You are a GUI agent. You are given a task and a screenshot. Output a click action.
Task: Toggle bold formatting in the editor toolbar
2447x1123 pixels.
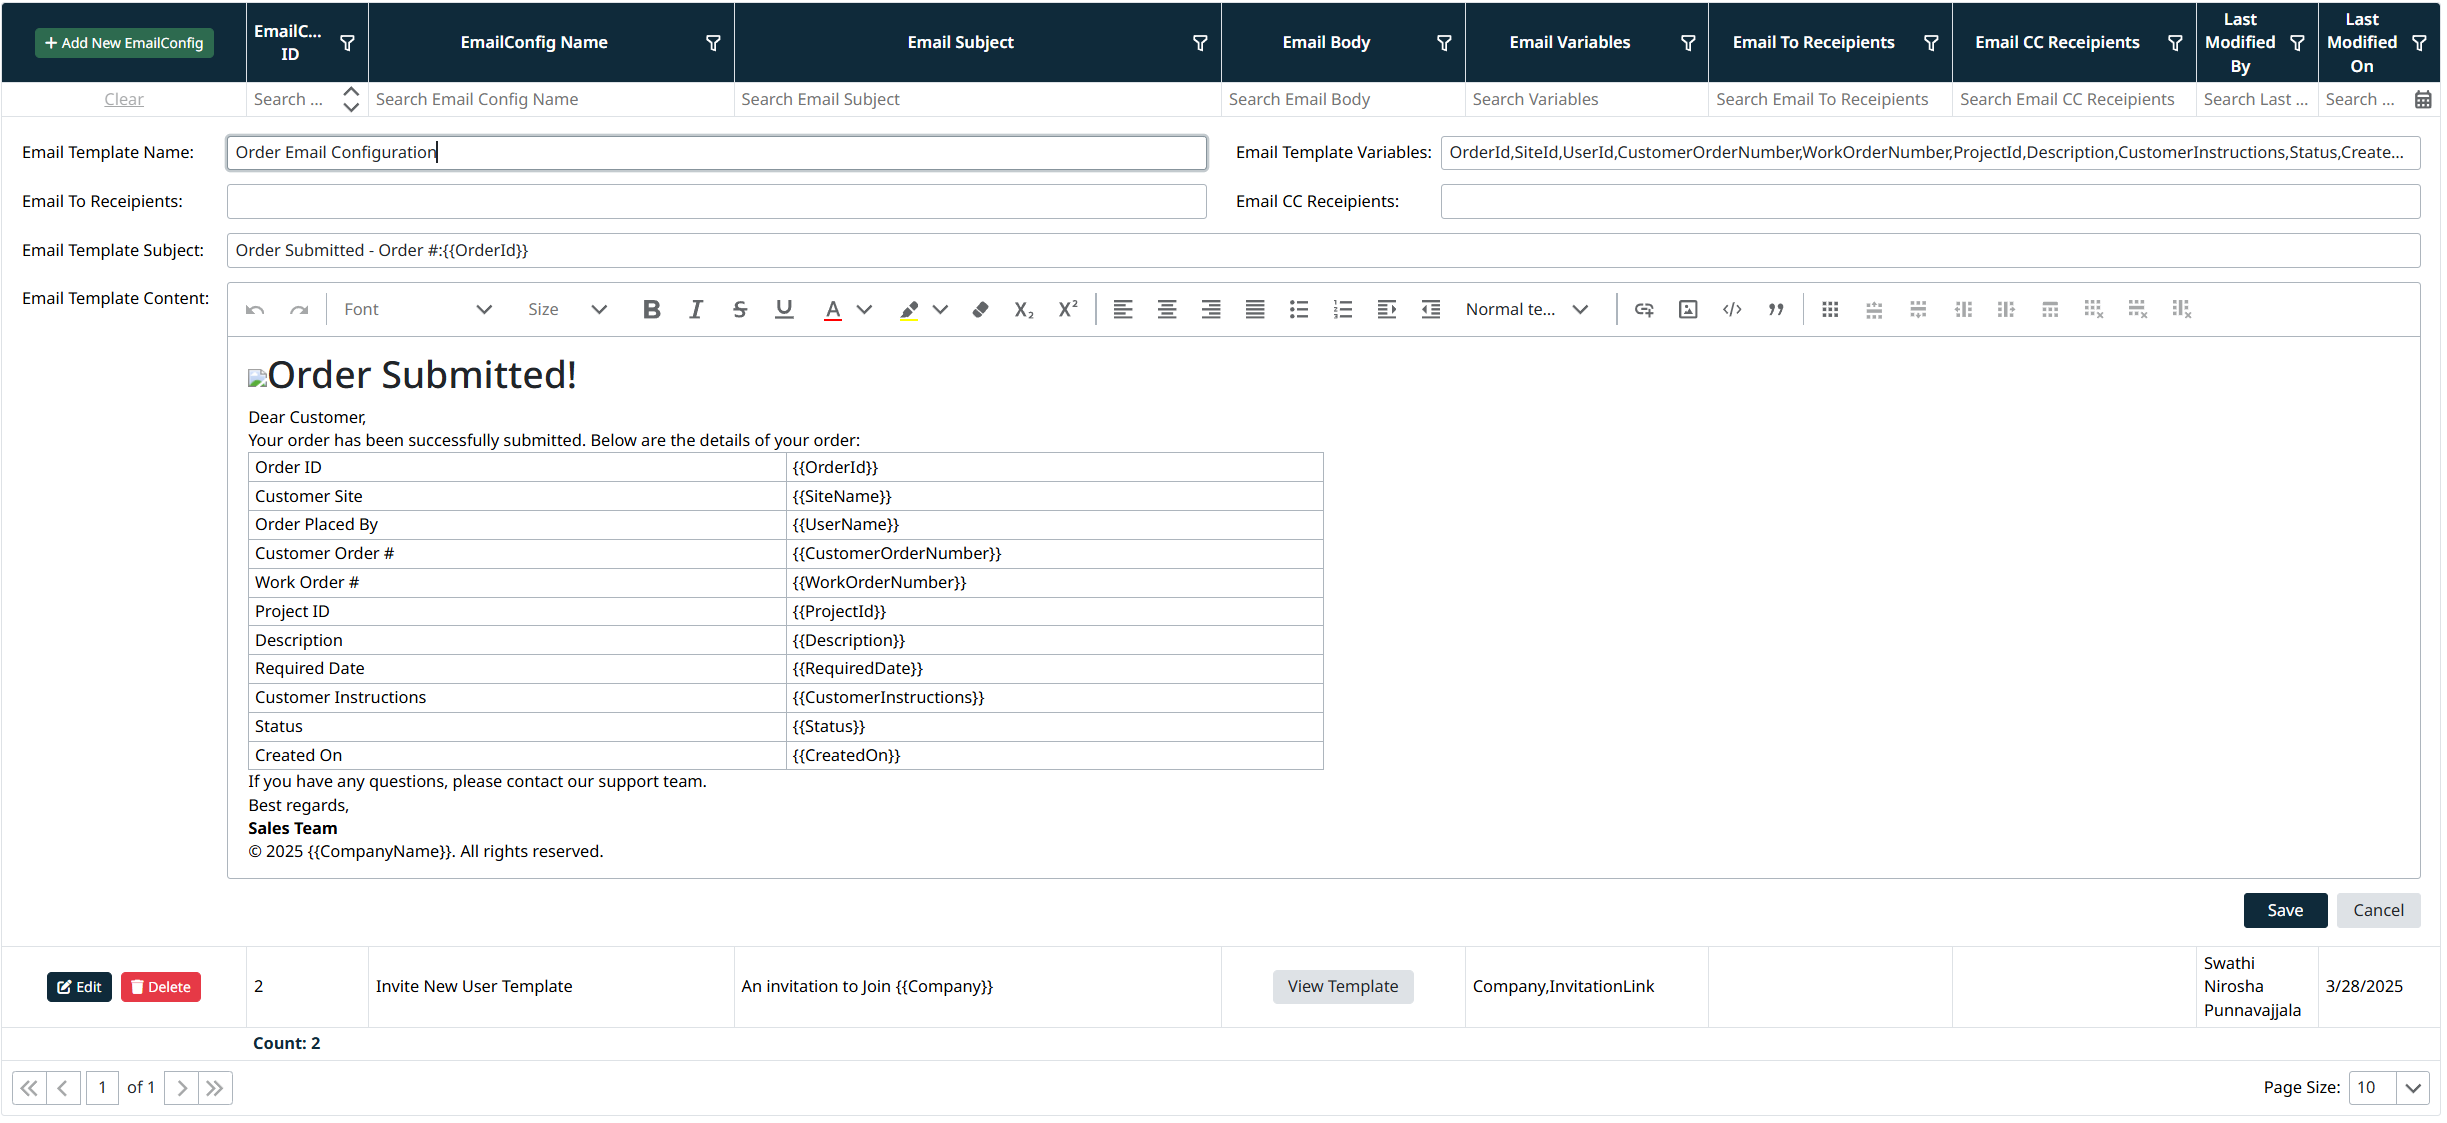(x=651, y=310)
